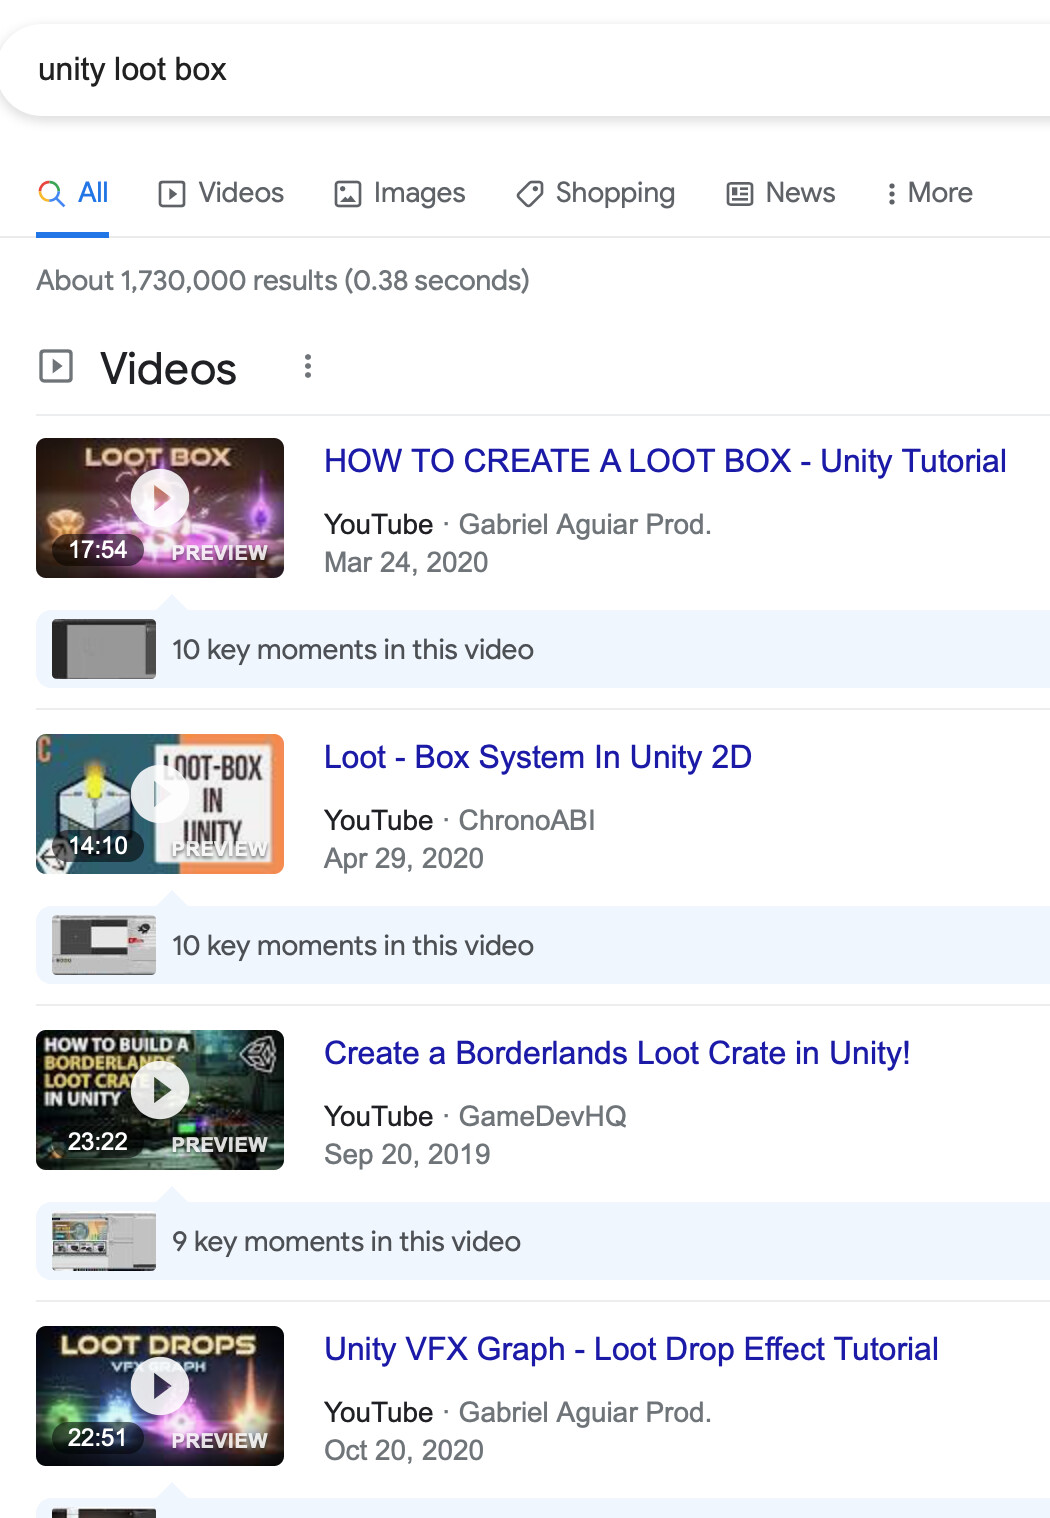Click the unity loot box search field
This screenshot has width=1050, height=1518.
[x=300, y=68]
